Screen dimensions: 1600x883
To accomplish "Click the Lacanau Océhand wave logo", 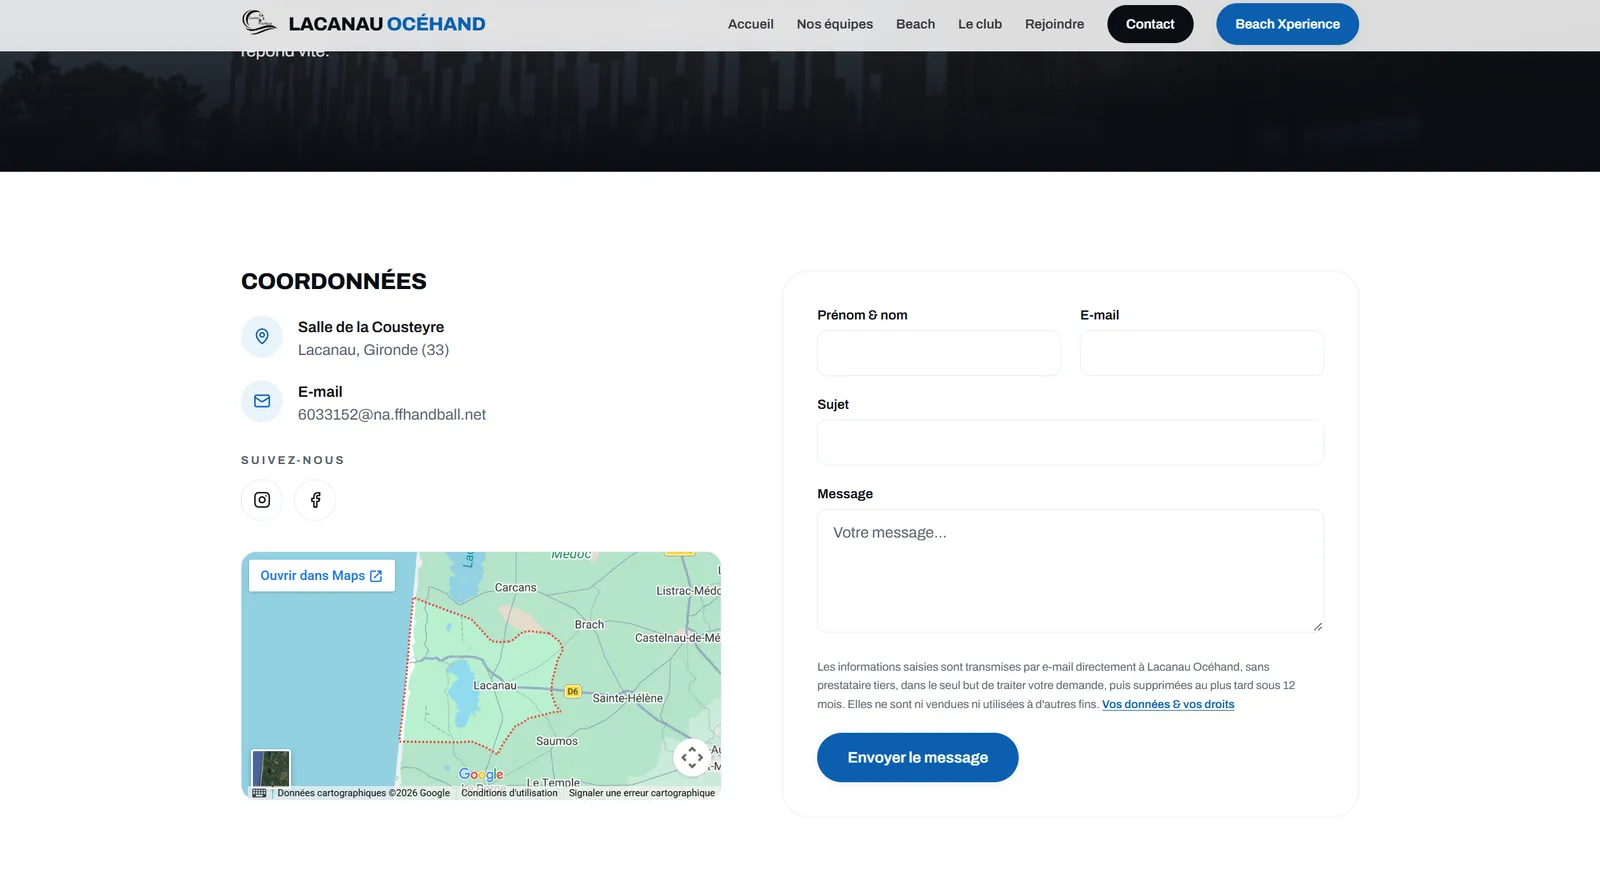I will point(259,22).
